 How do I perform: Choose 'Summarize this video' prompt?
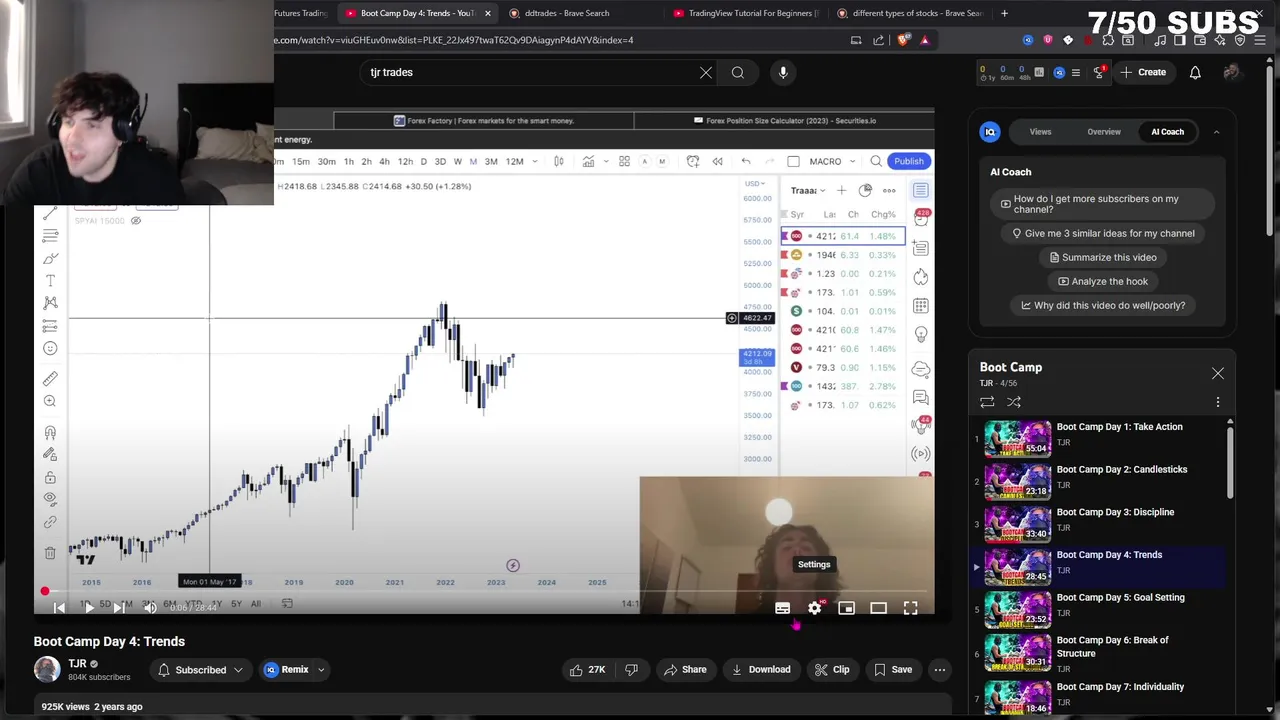(1102, 257)
